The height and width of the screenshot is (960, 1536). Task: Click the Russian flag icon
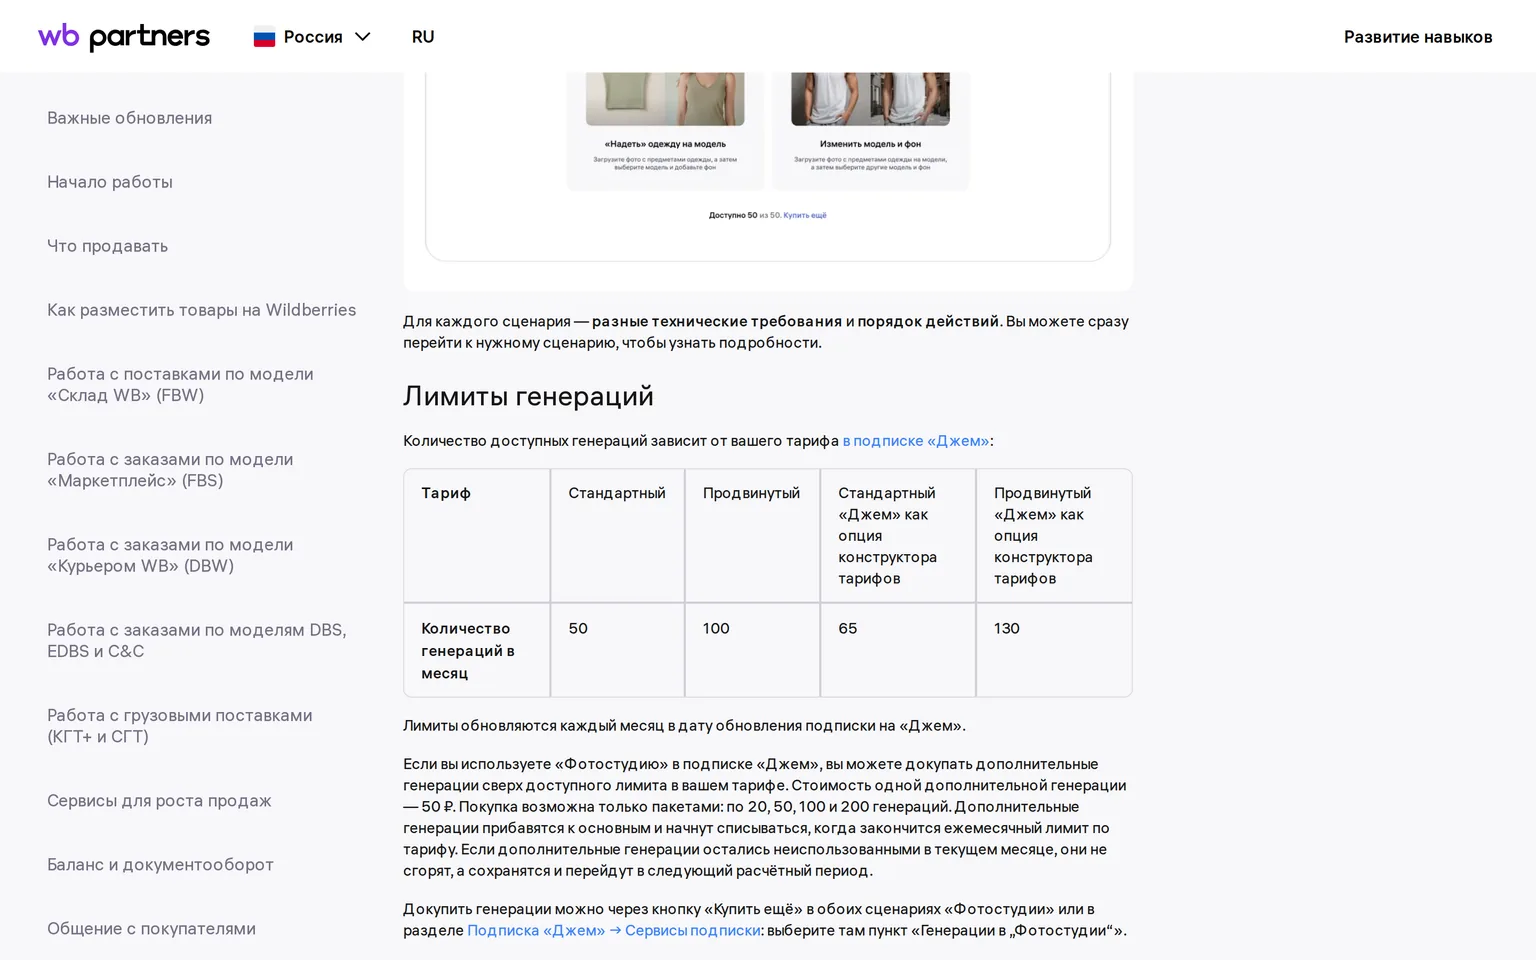pyautogui.click(x=264, y=37)
